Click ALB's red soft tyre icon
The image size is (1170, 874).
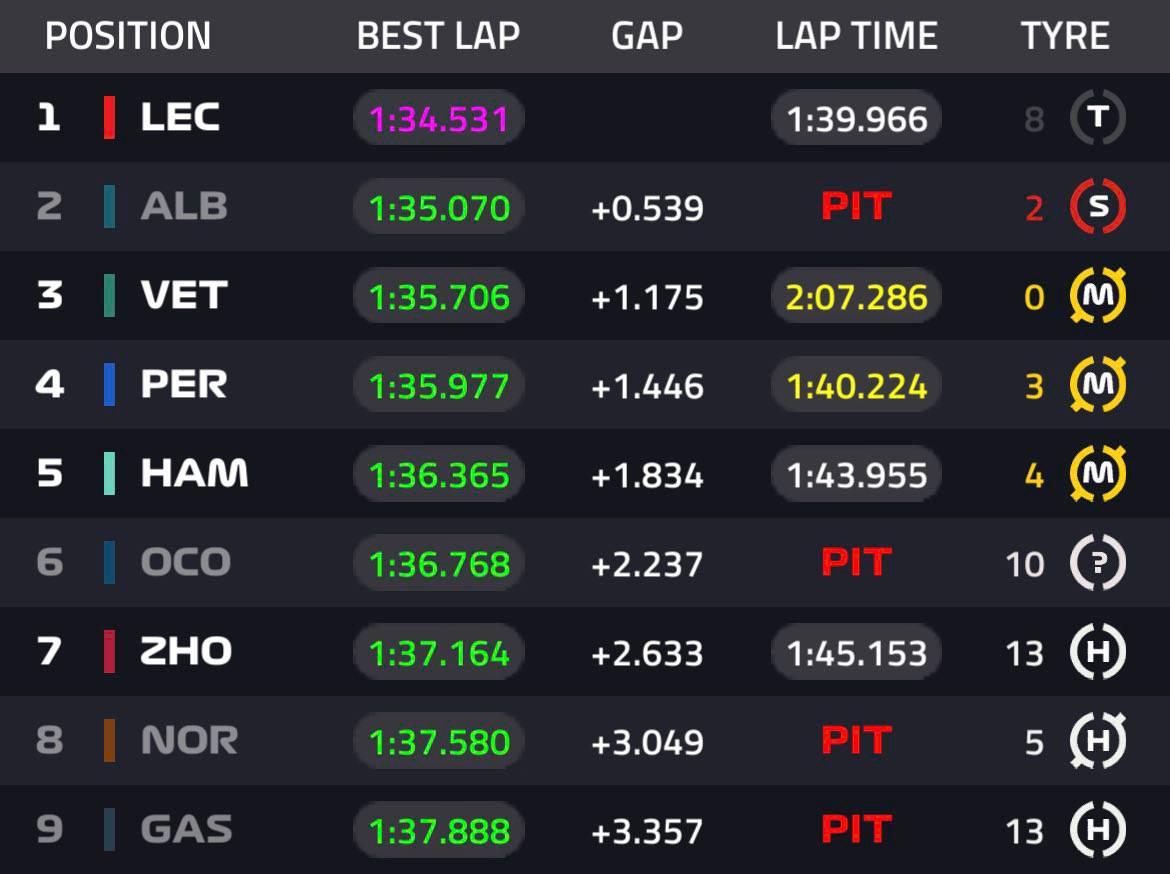coord(1098,207)
